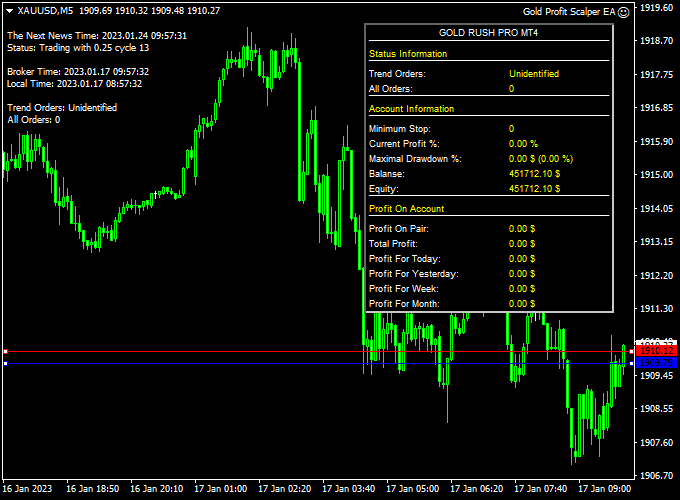Click the Balanse value 451712.10 $
Image resolution: width=680 pixels, height=500 pixels.
click(534, 173)
